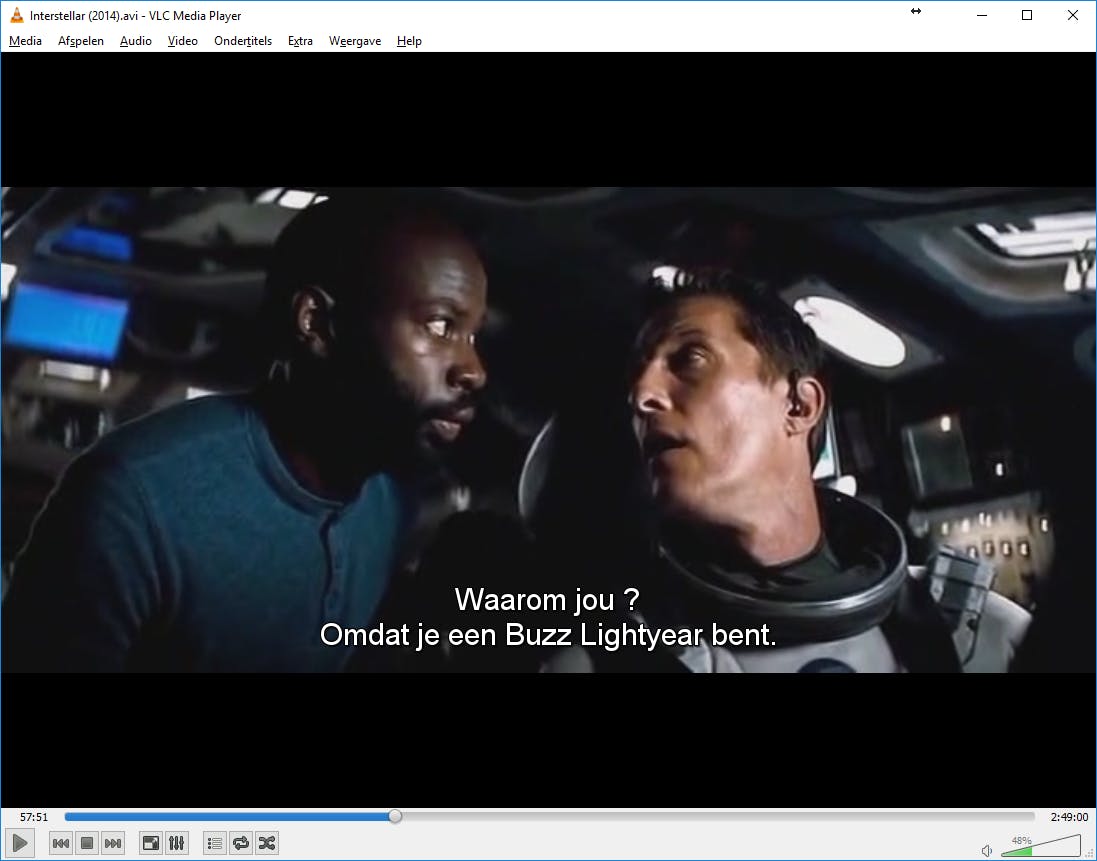Toggle fullscreen video mode icon
The image size is (1097, 861).
[x=150, y=844]
